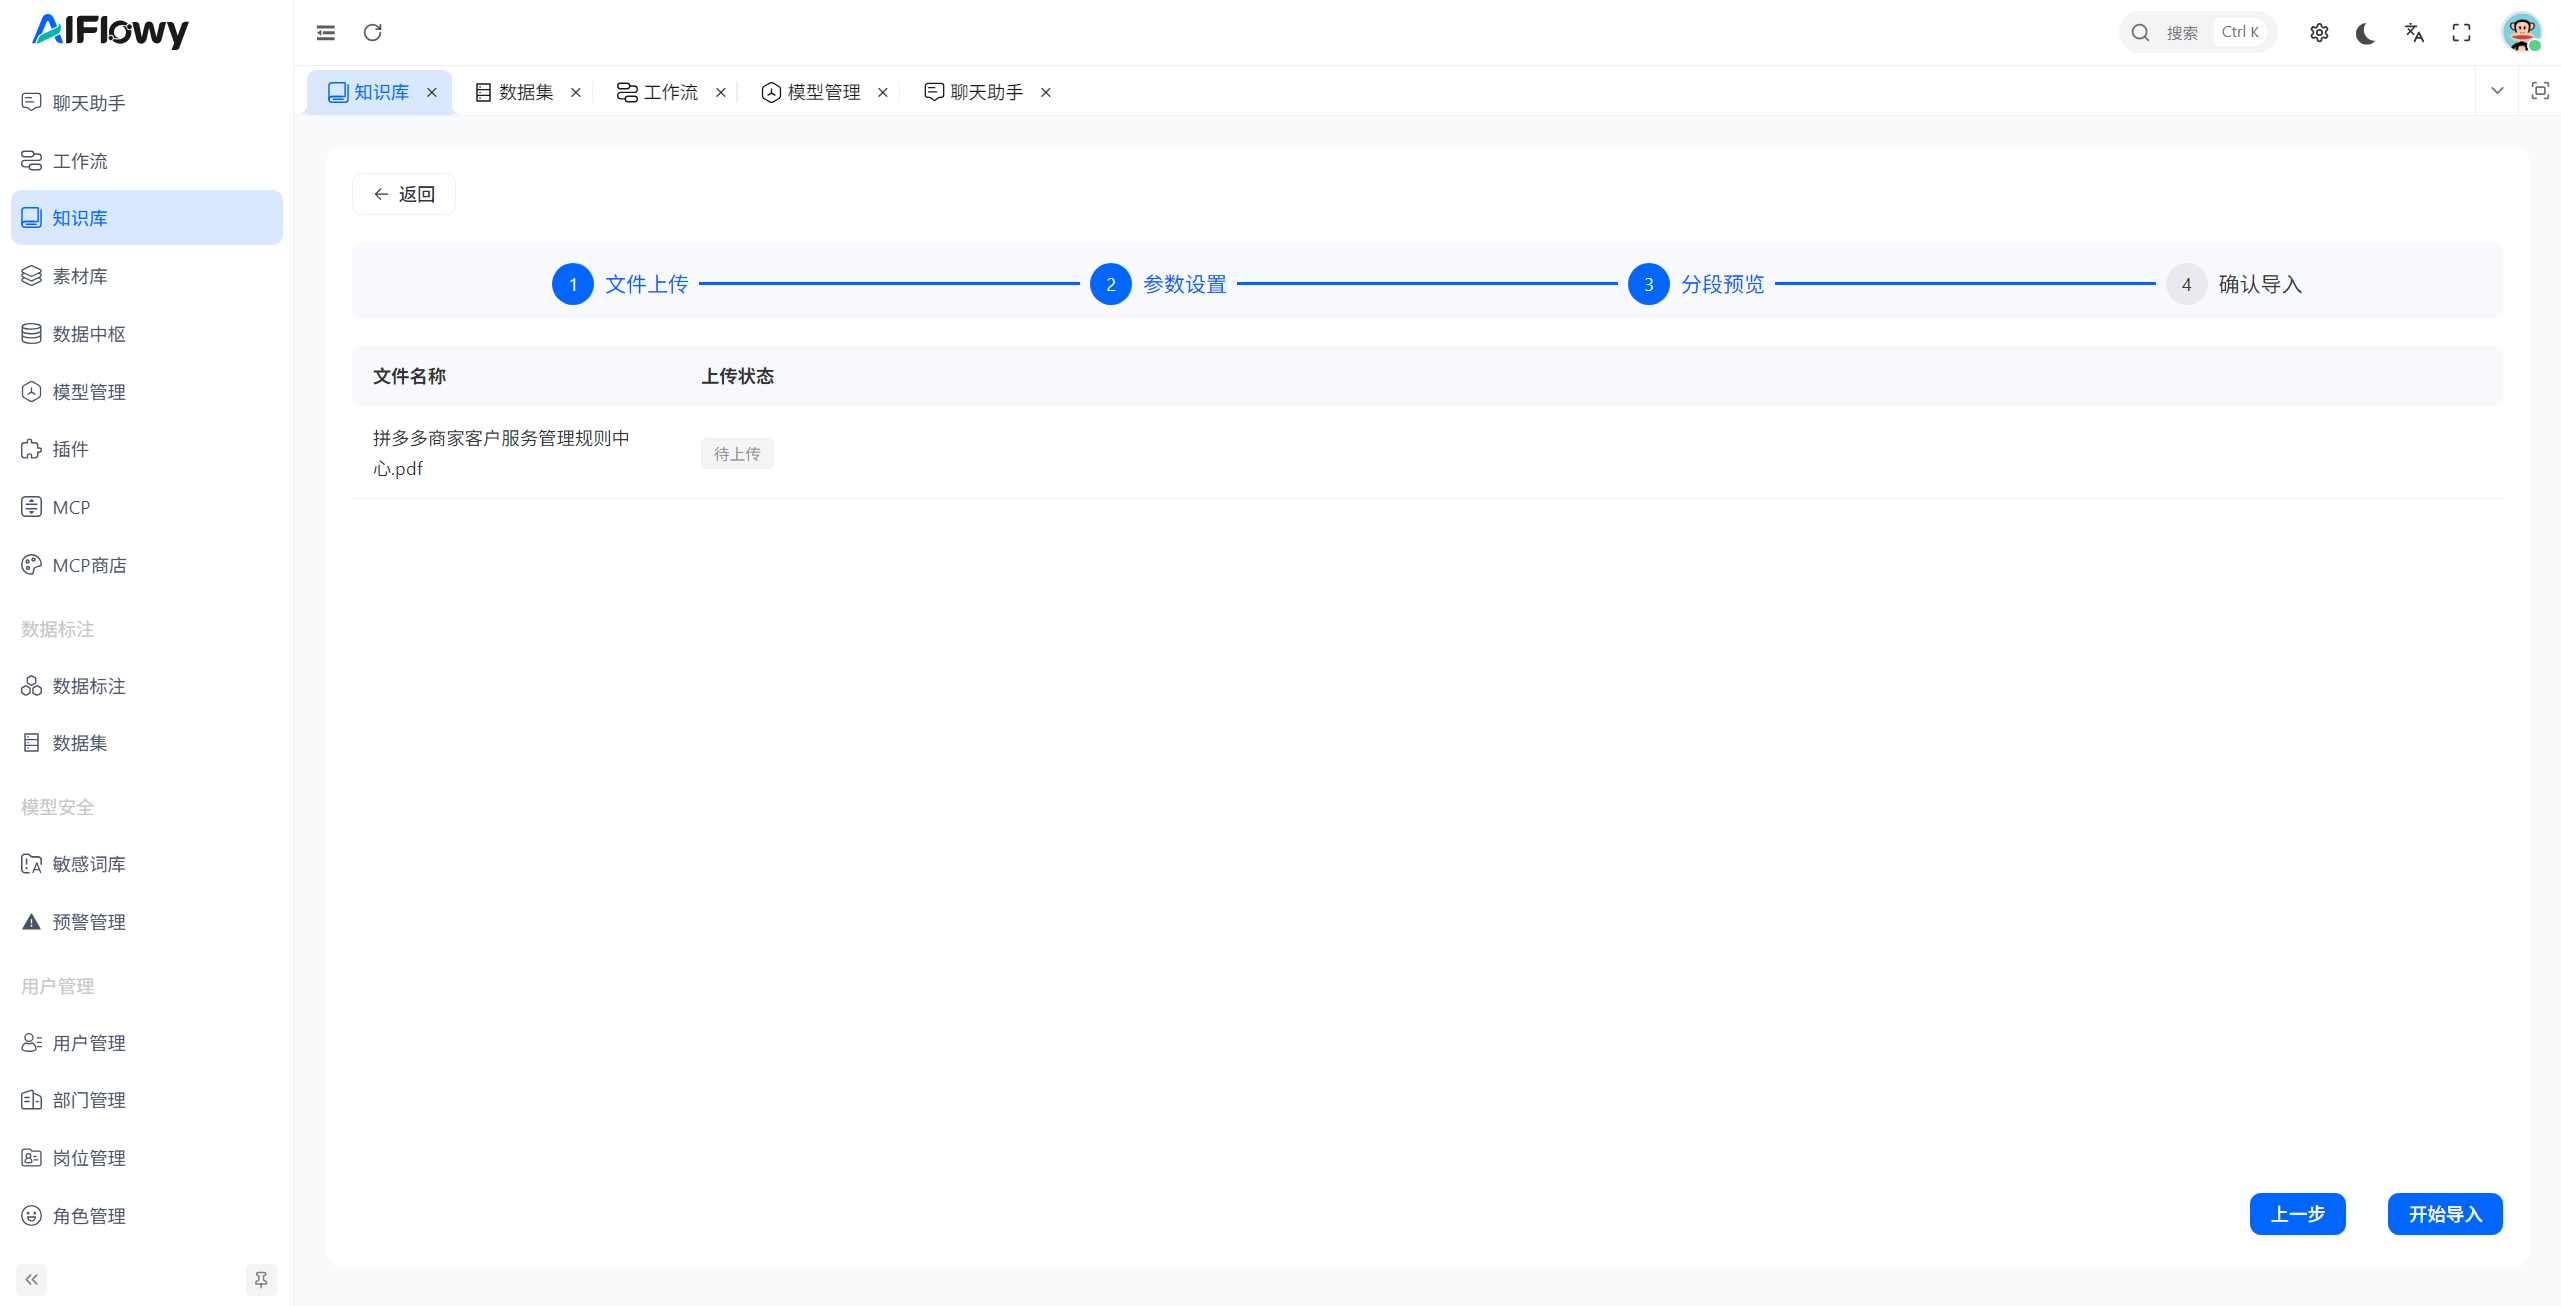Screen dimensions: 2561x1306
Task: Open the settings gear icon
Action: (x=2319, y=33)
